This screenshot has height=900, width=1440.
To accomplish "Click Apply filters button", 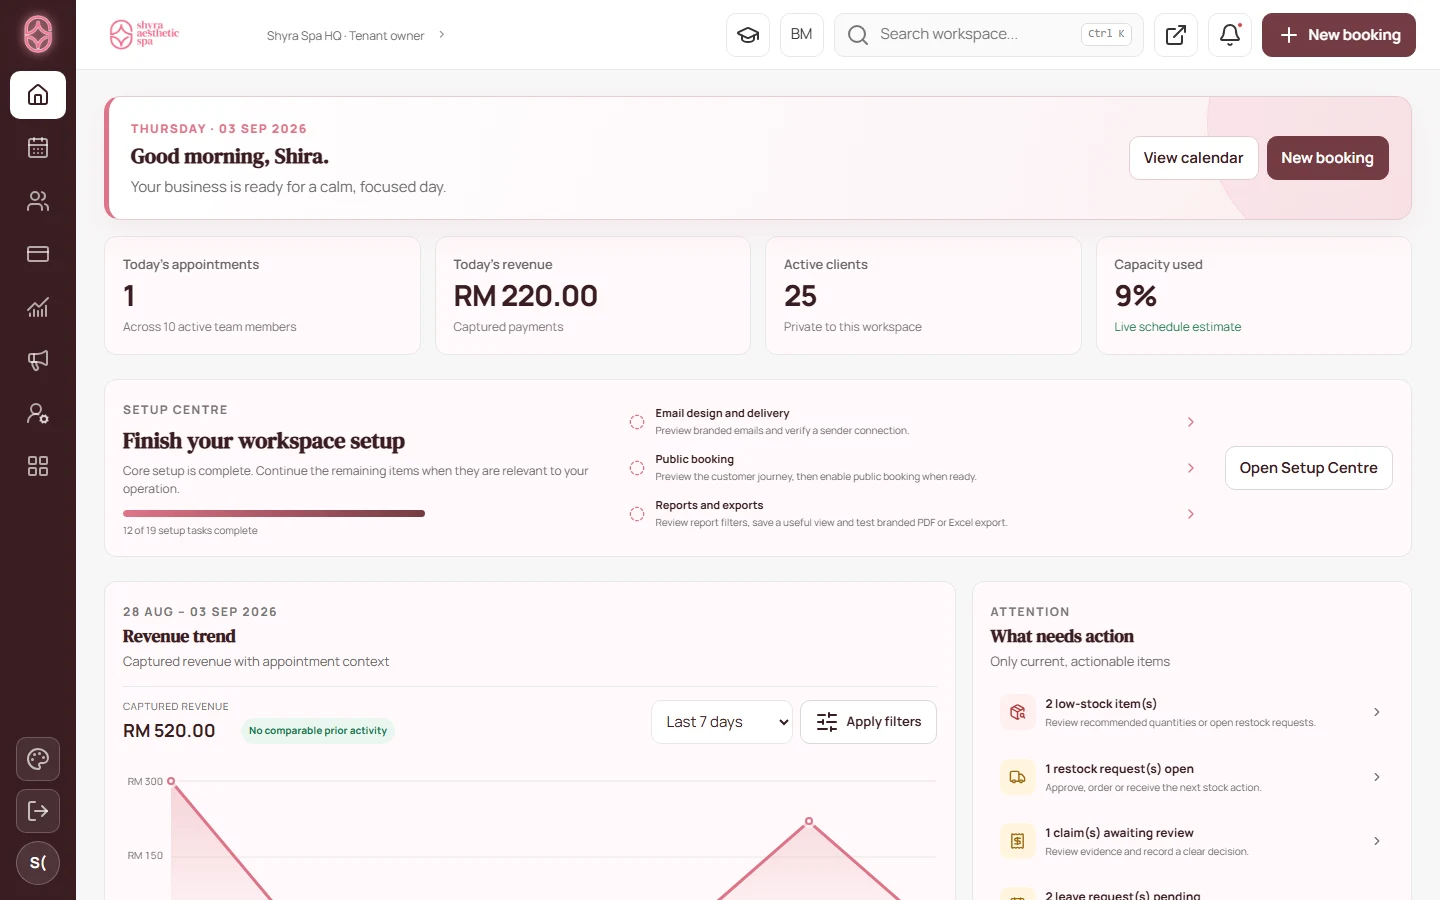I will point(869,722).
